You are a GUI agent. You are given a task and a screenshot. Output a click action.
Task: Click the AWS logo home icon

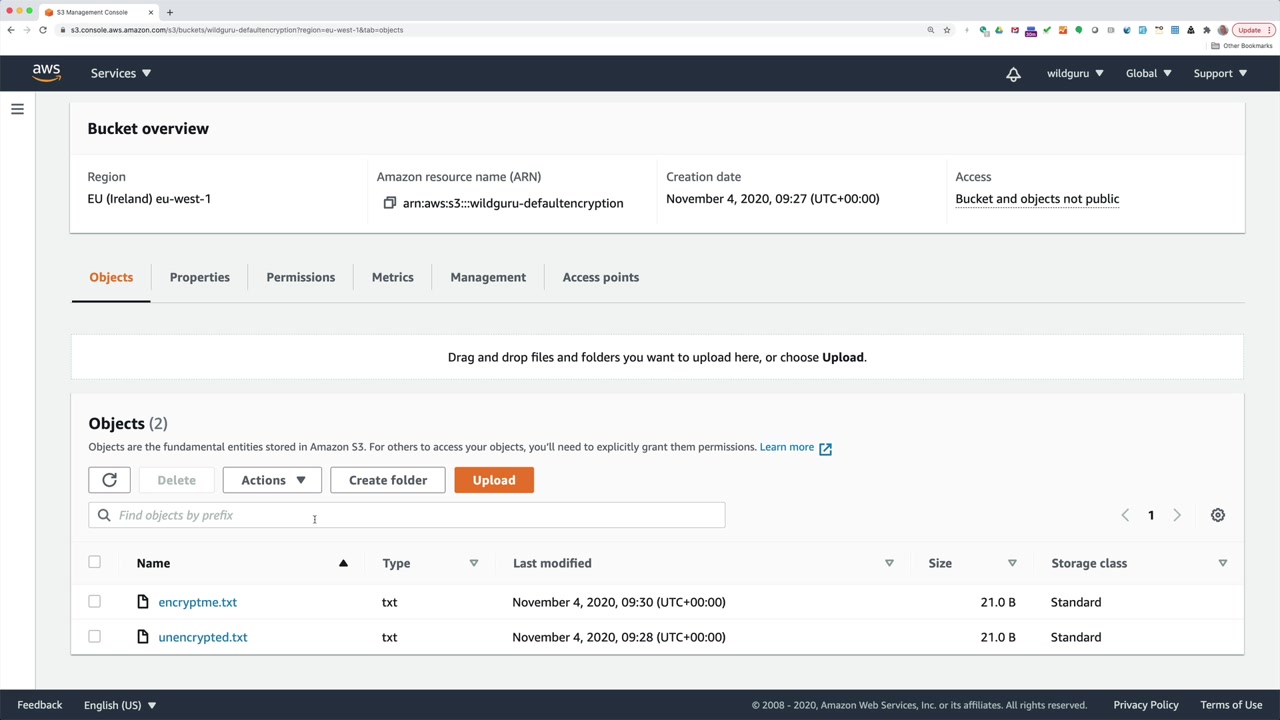pyautogui.click(x=46, y=73)
